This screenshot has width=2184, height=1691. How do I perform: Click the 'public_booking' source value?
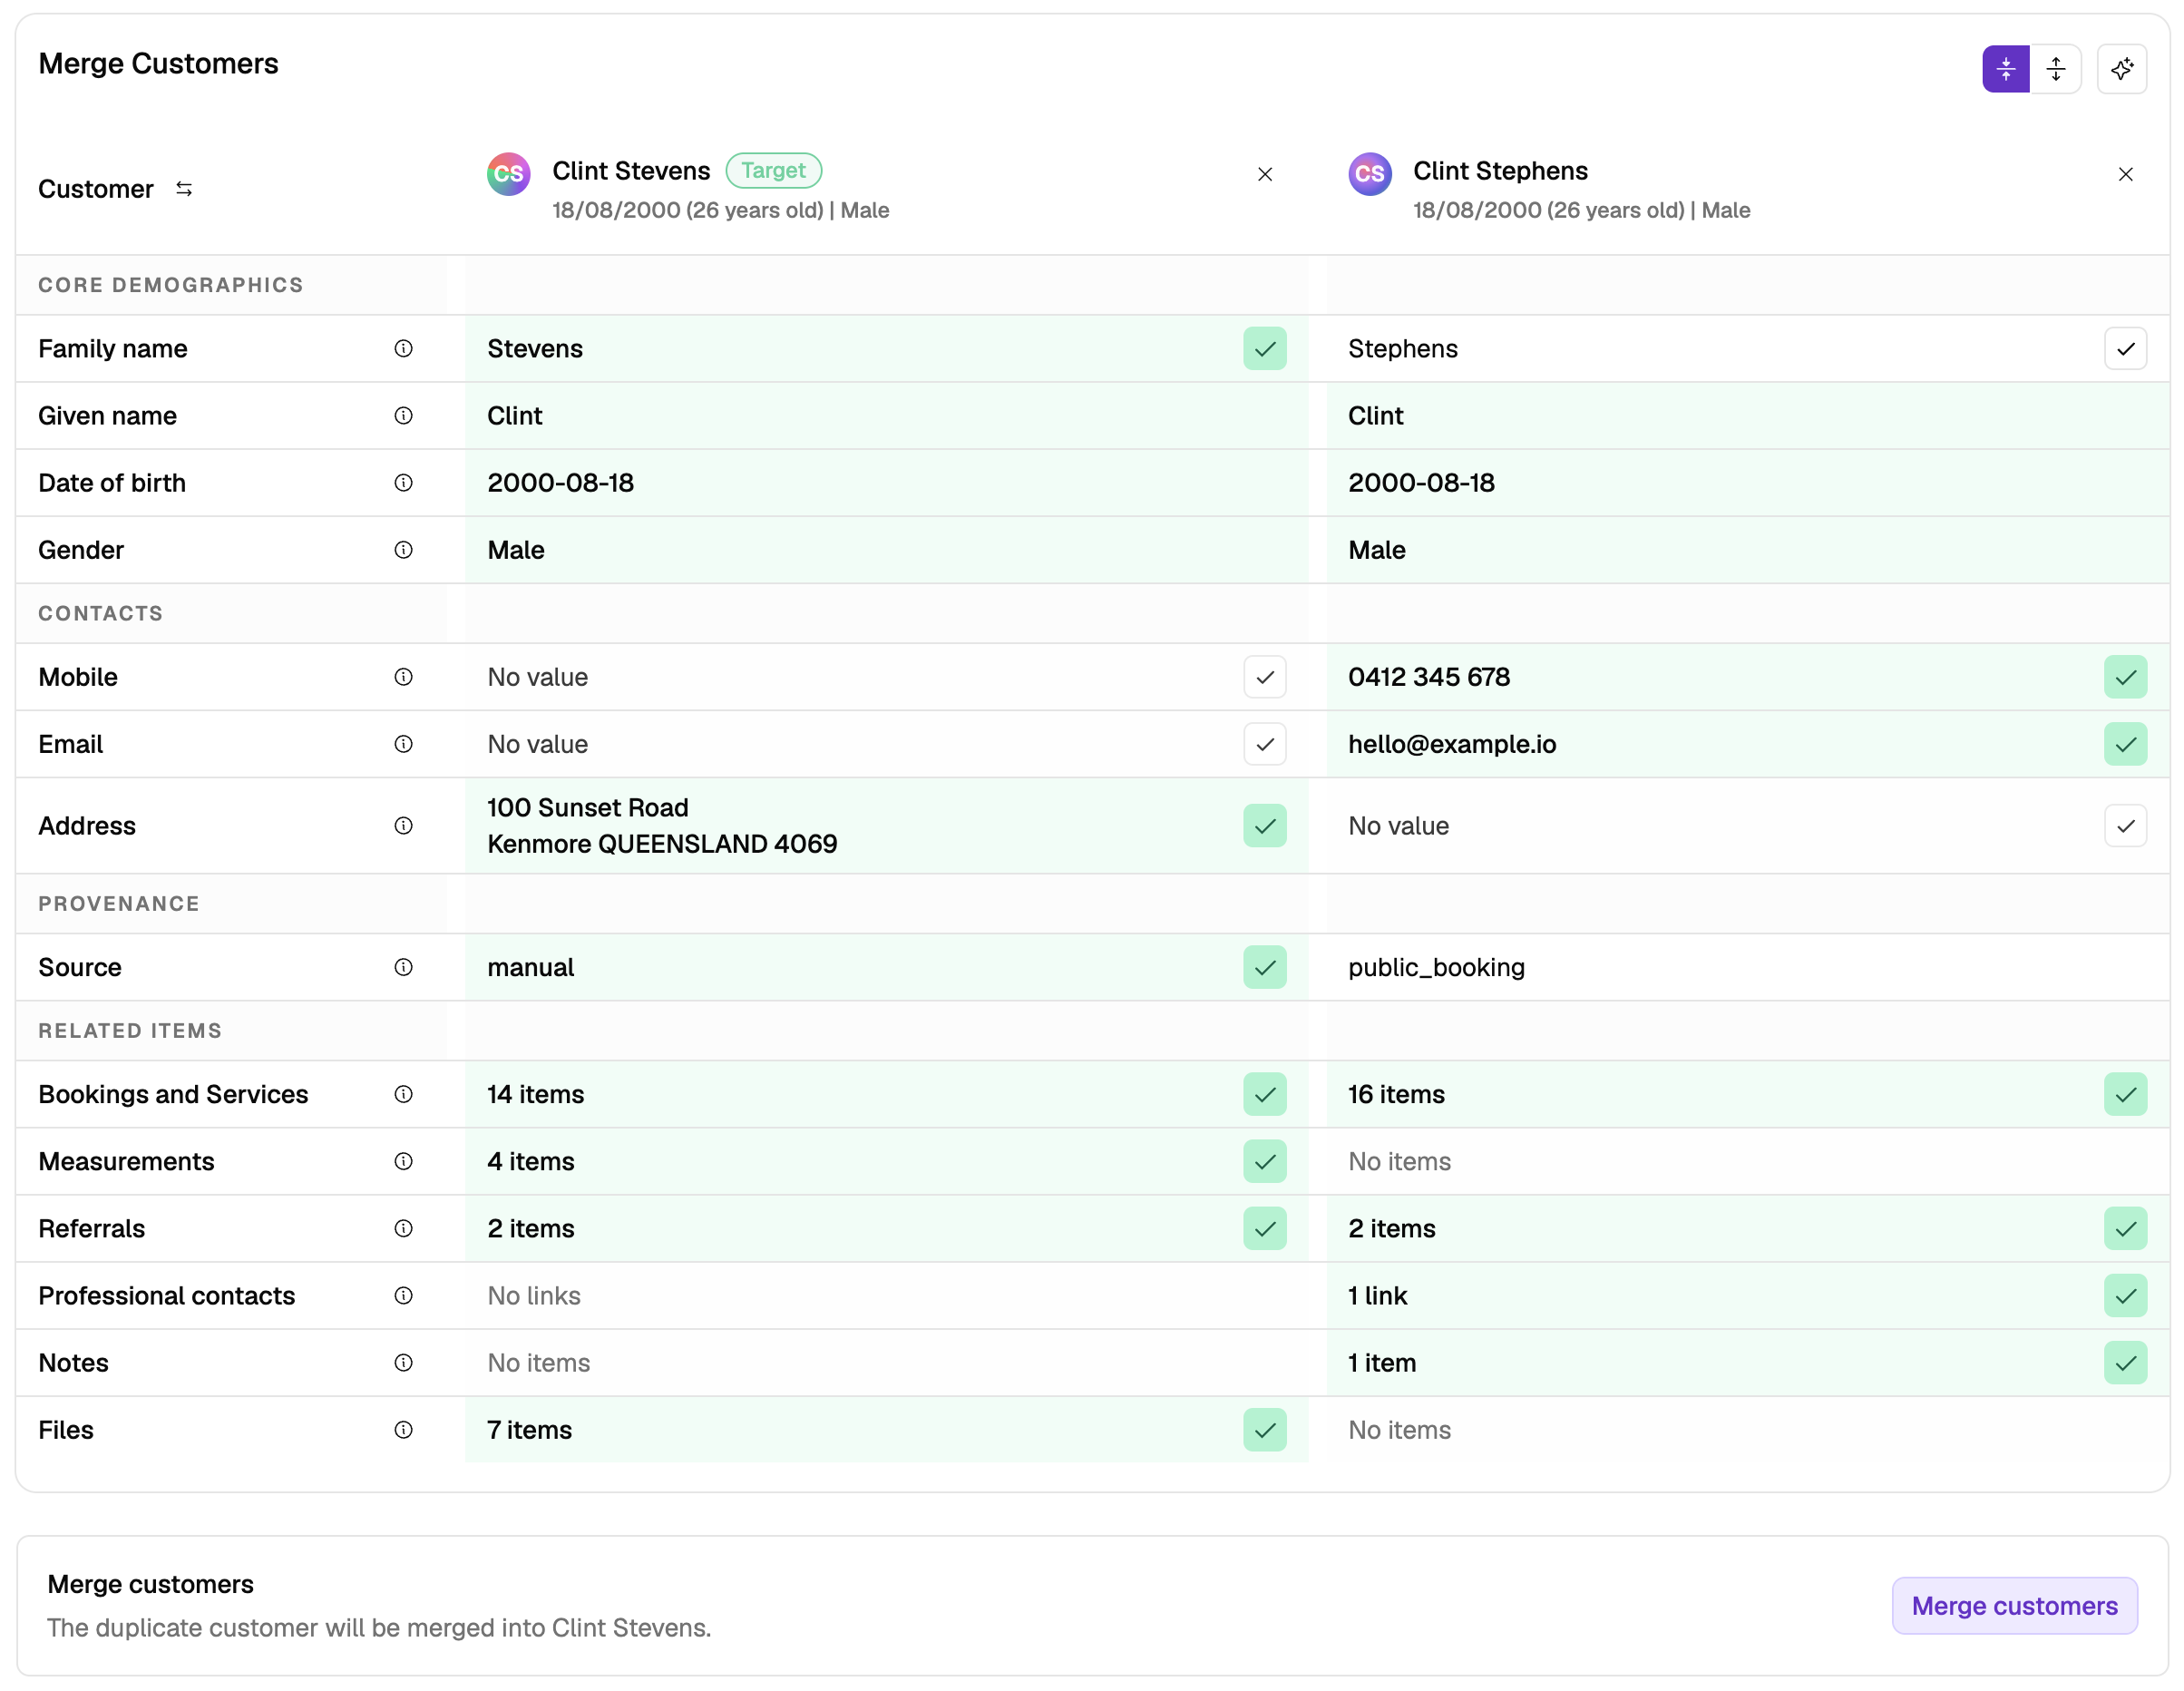pyautogui.click(x=1436, y=967)
